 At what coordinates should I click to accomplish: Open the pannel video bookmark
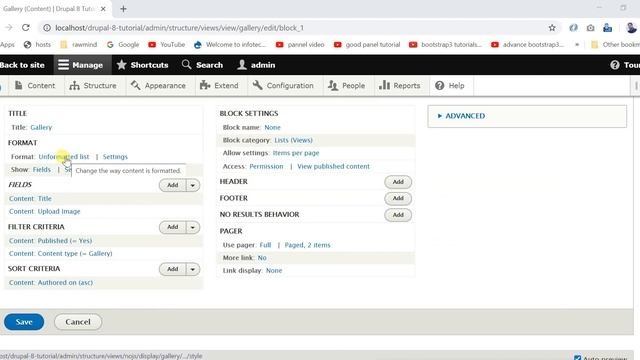coord(300,44)
